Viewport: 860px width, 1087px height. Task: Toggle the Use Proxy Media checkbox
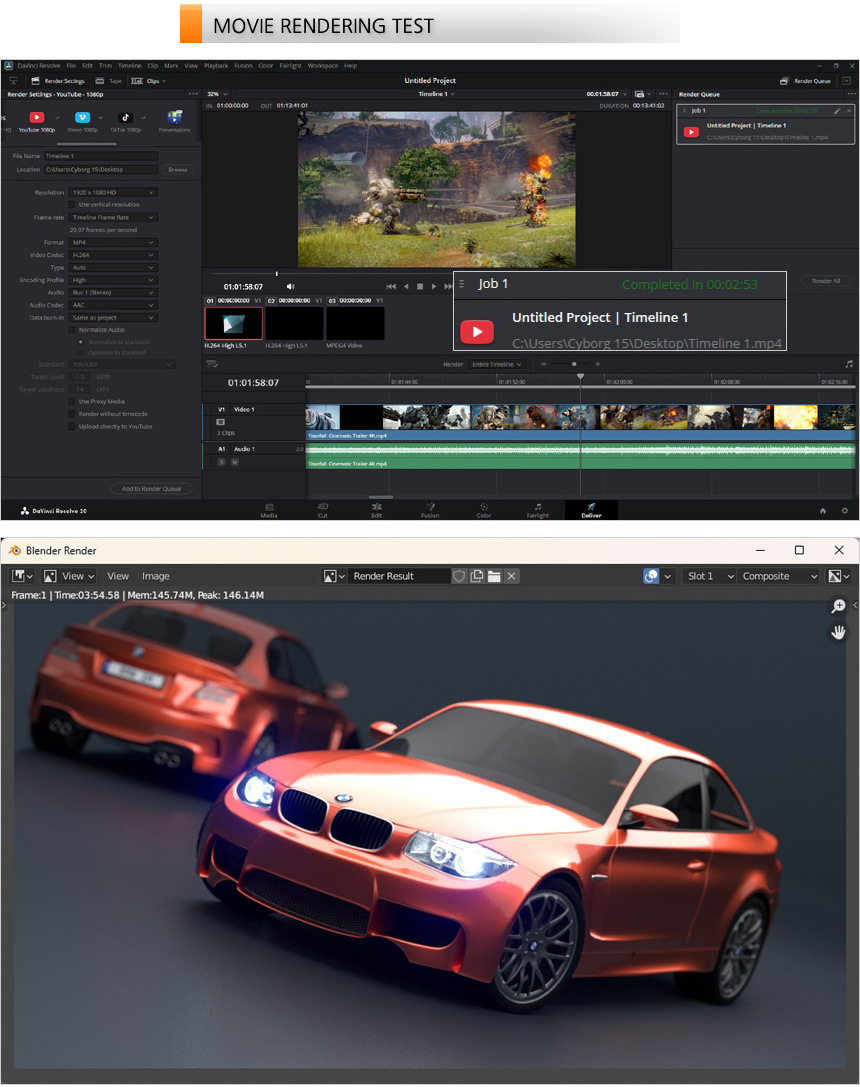[72, 401]
